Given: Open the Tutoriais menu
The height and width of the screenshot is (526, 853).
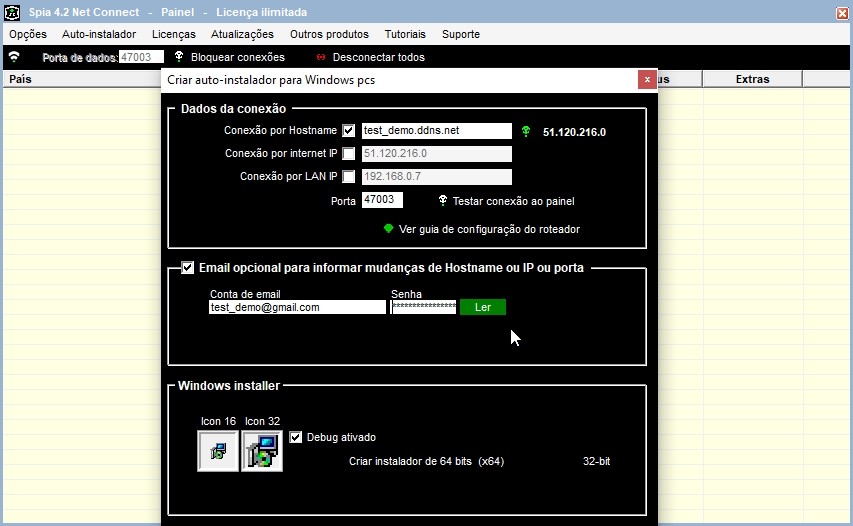Looking at the screenshot, I should coord(405,34).
